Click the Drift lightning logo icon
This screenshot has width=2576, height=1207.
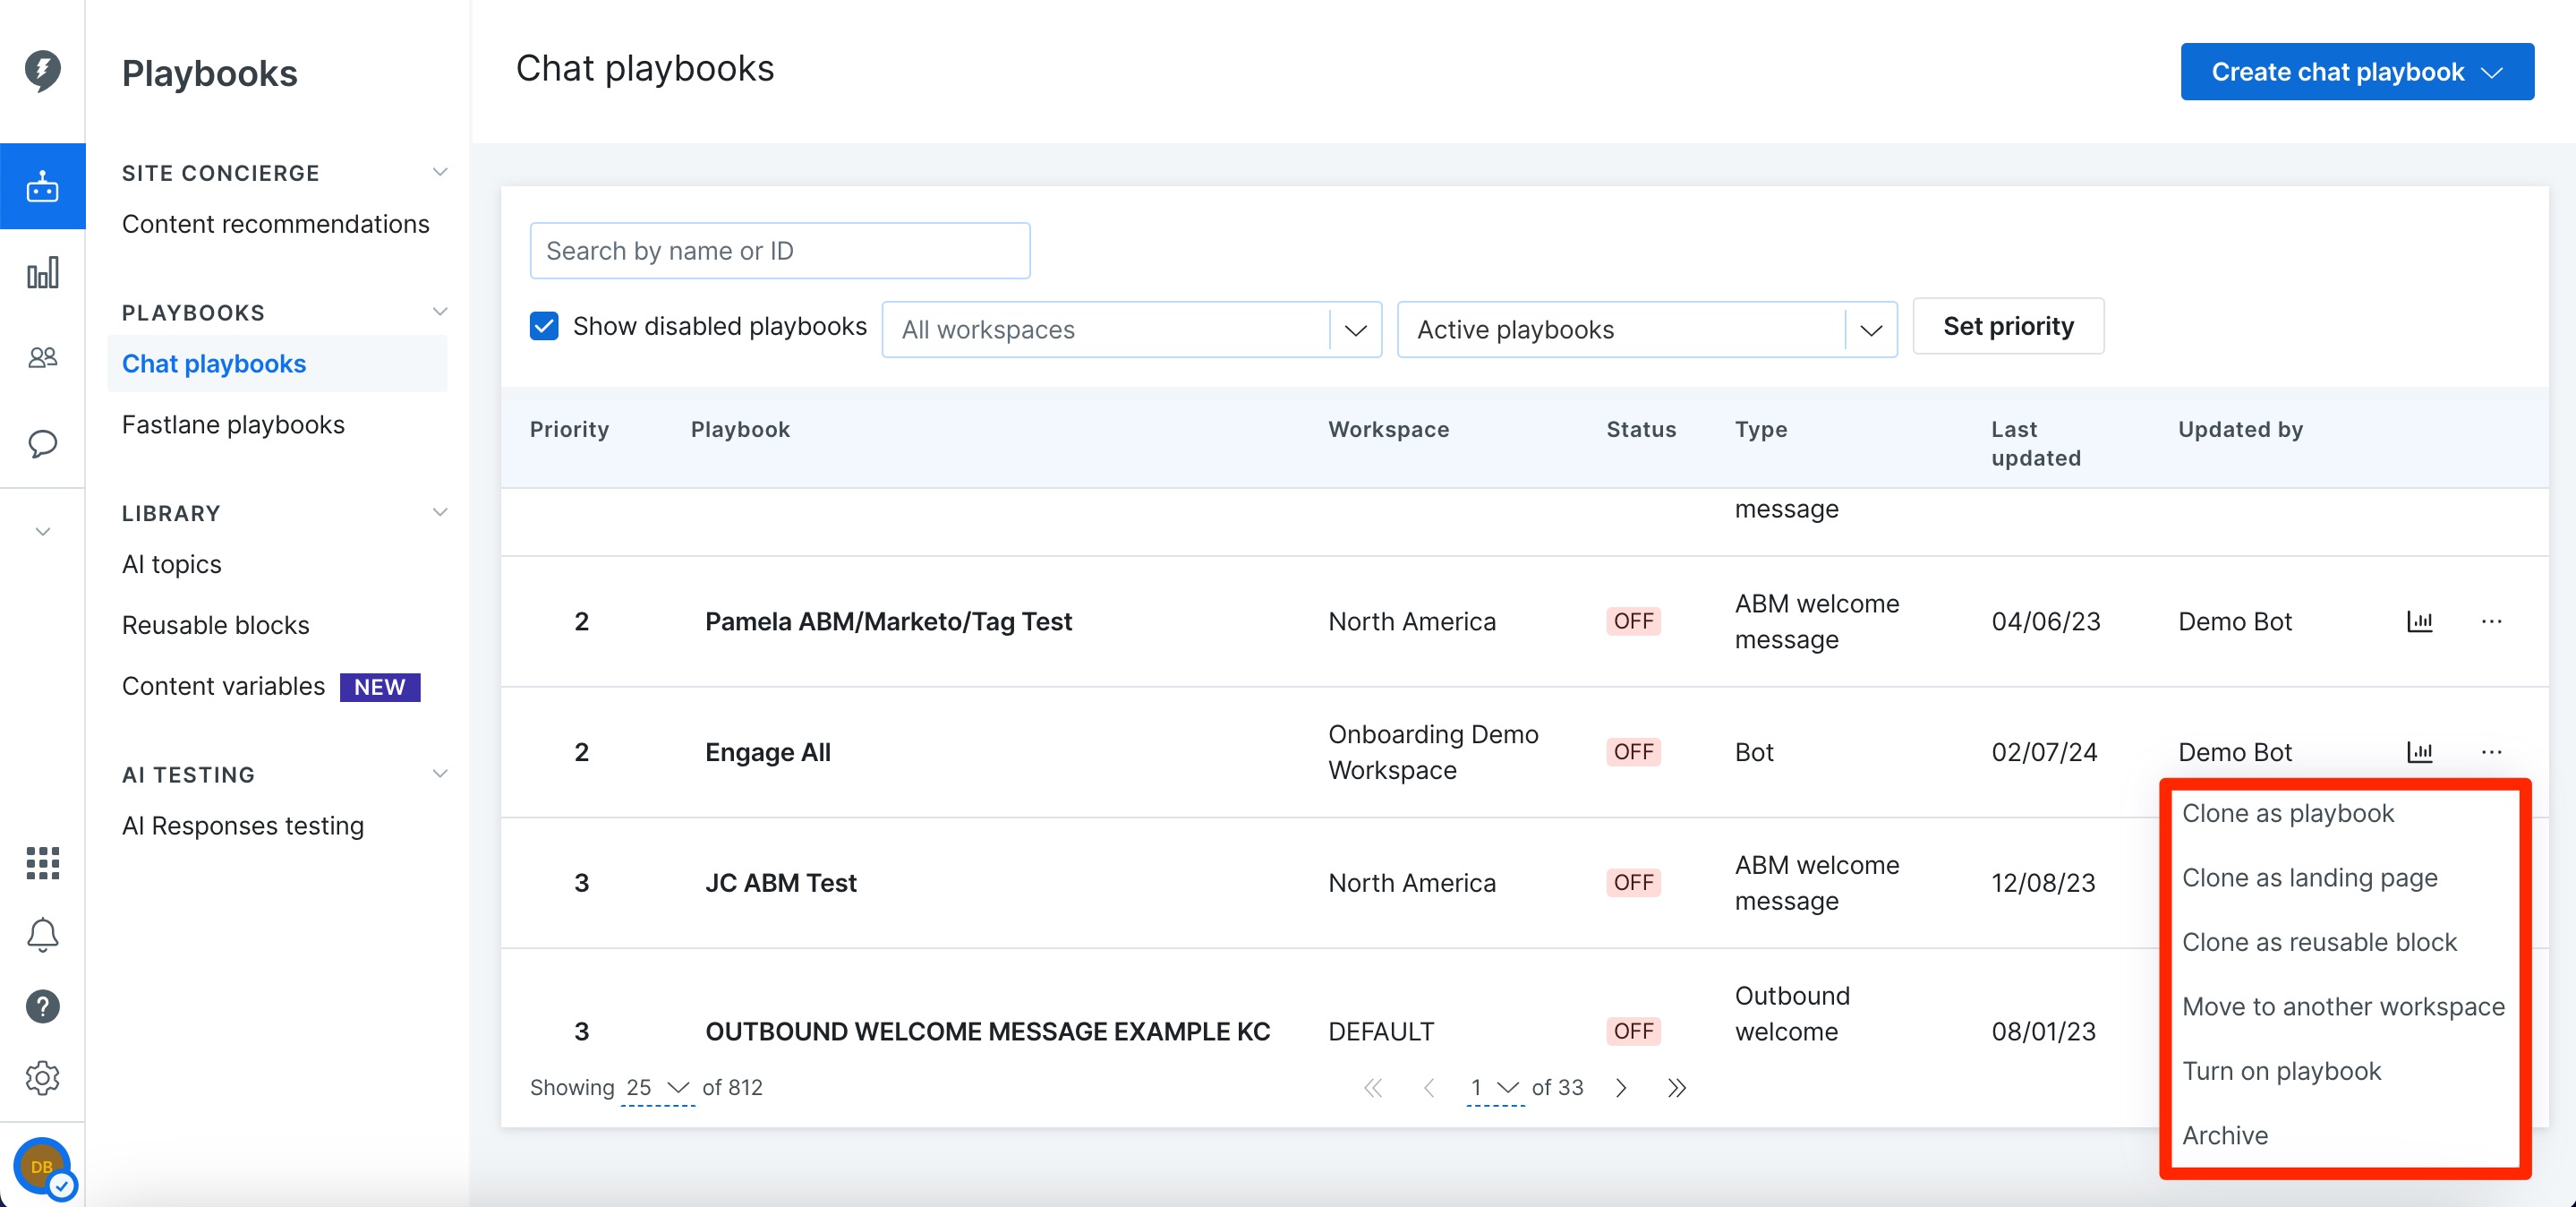pos(42,71)
